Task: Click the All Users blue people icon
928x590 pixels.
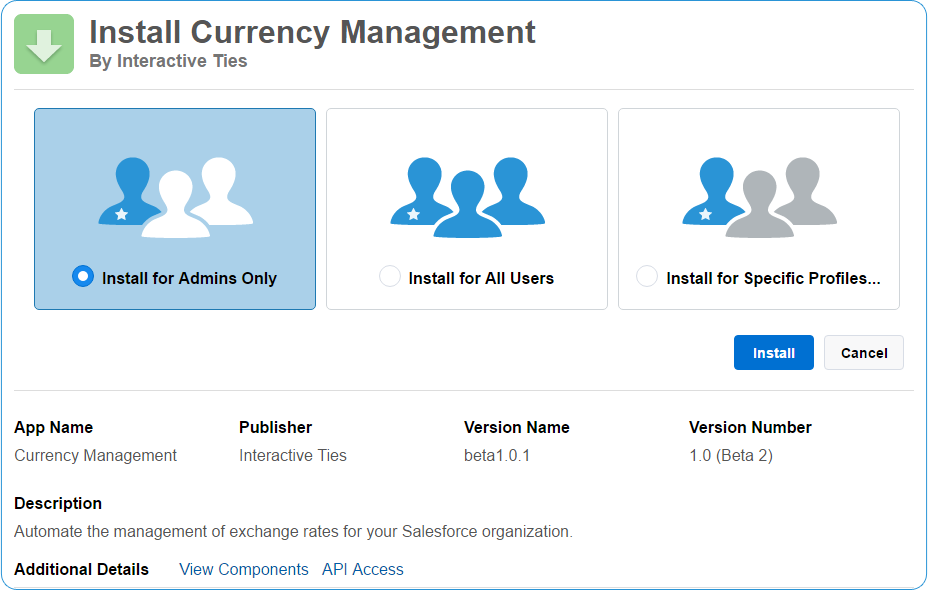Action: pyautogui.click(x=468, y=198)
